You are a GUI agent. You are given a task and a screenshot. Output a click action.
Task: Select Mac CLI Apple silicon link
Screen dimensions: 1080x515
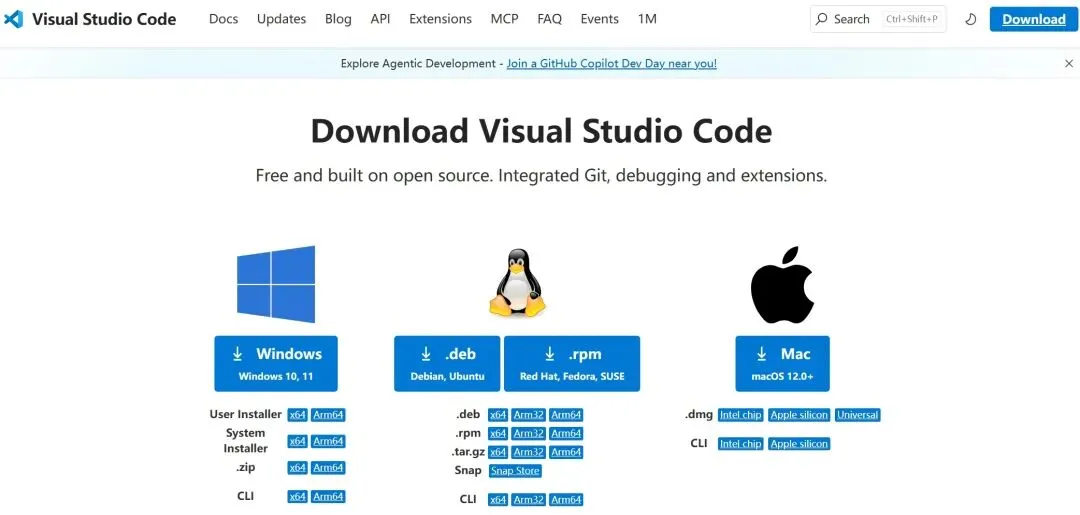799,443
